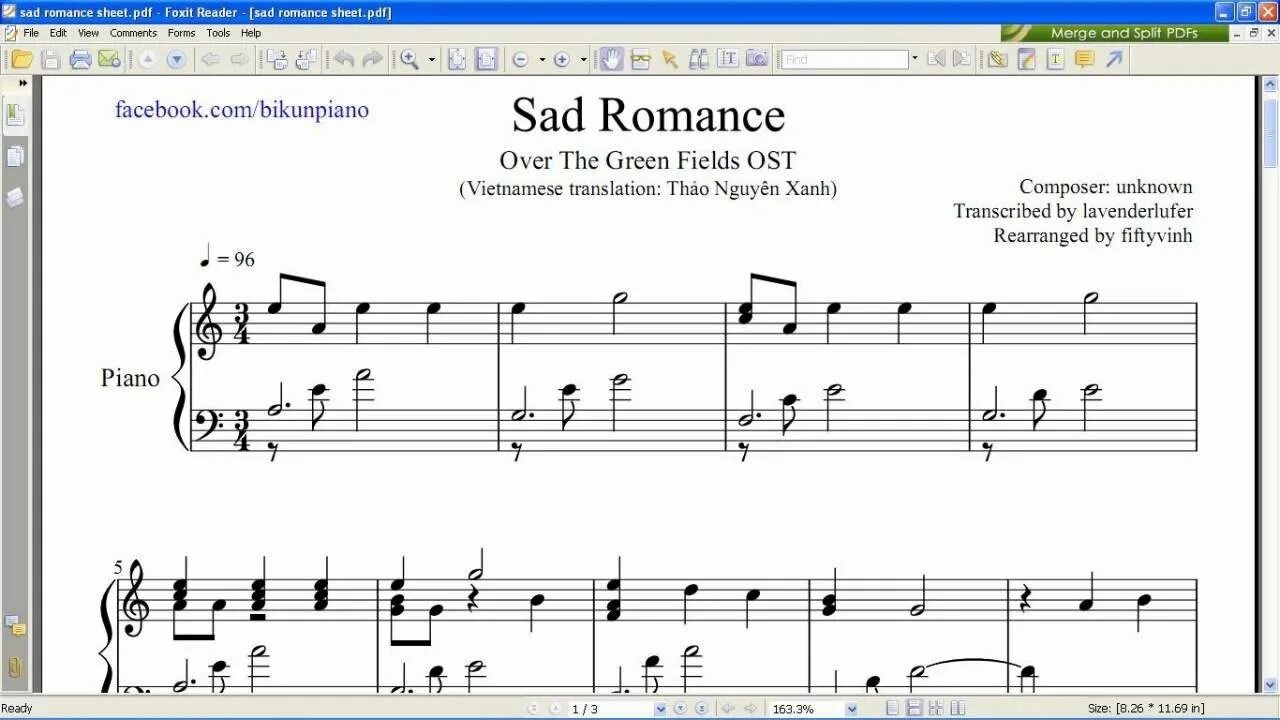The height and width of the screenshot is (720, 1280).
Task: Find previous result icon next to Find box
Action: pyautogui.click(x=936, y=59)
